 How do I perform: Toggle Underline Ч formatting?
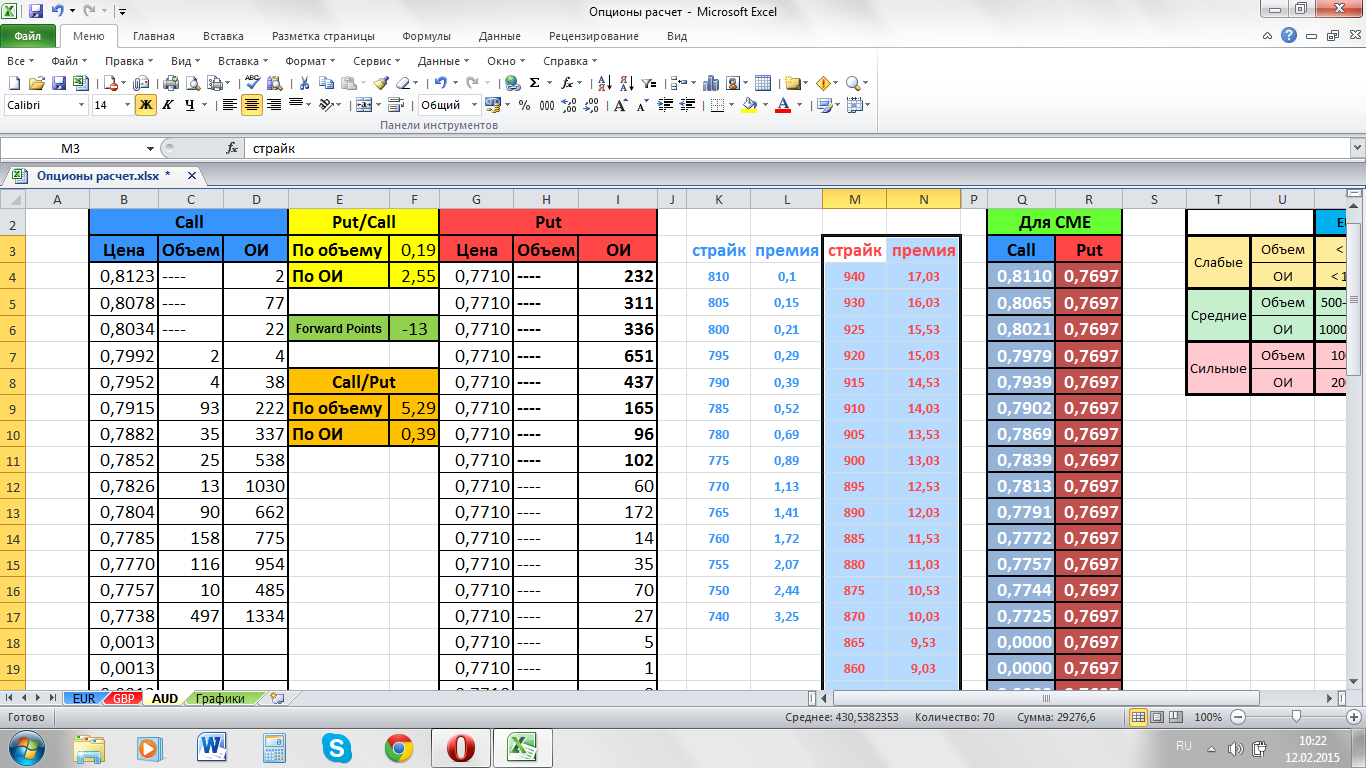(190, 105)
